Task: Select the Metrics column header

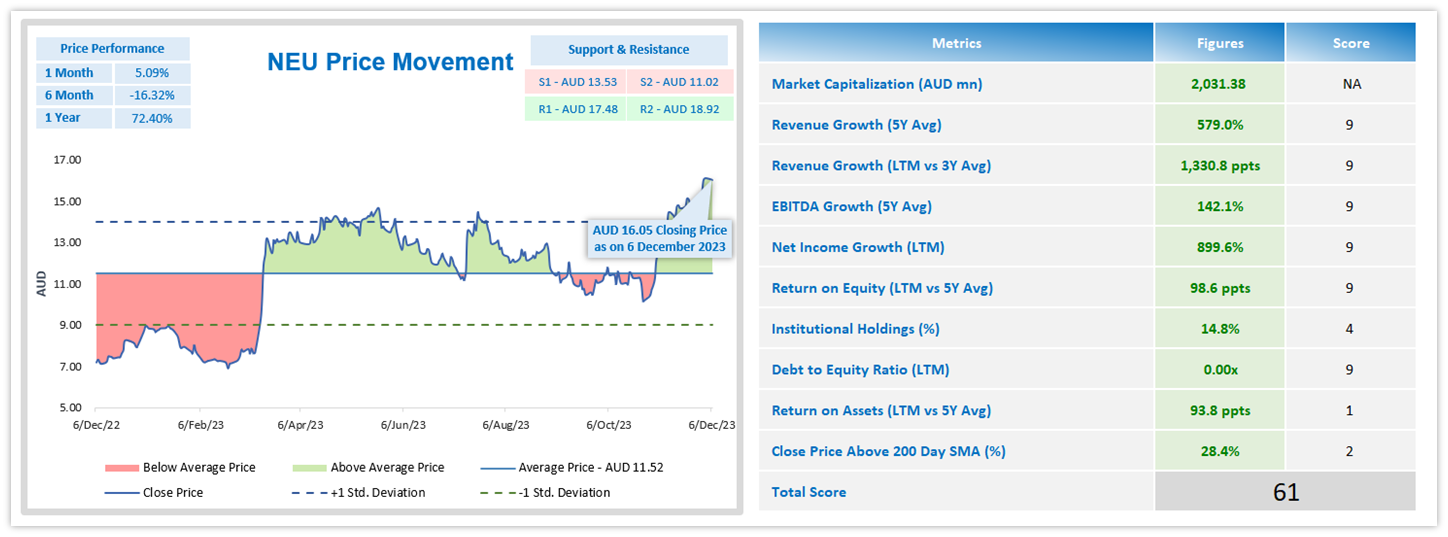Action: pos(956,43)
